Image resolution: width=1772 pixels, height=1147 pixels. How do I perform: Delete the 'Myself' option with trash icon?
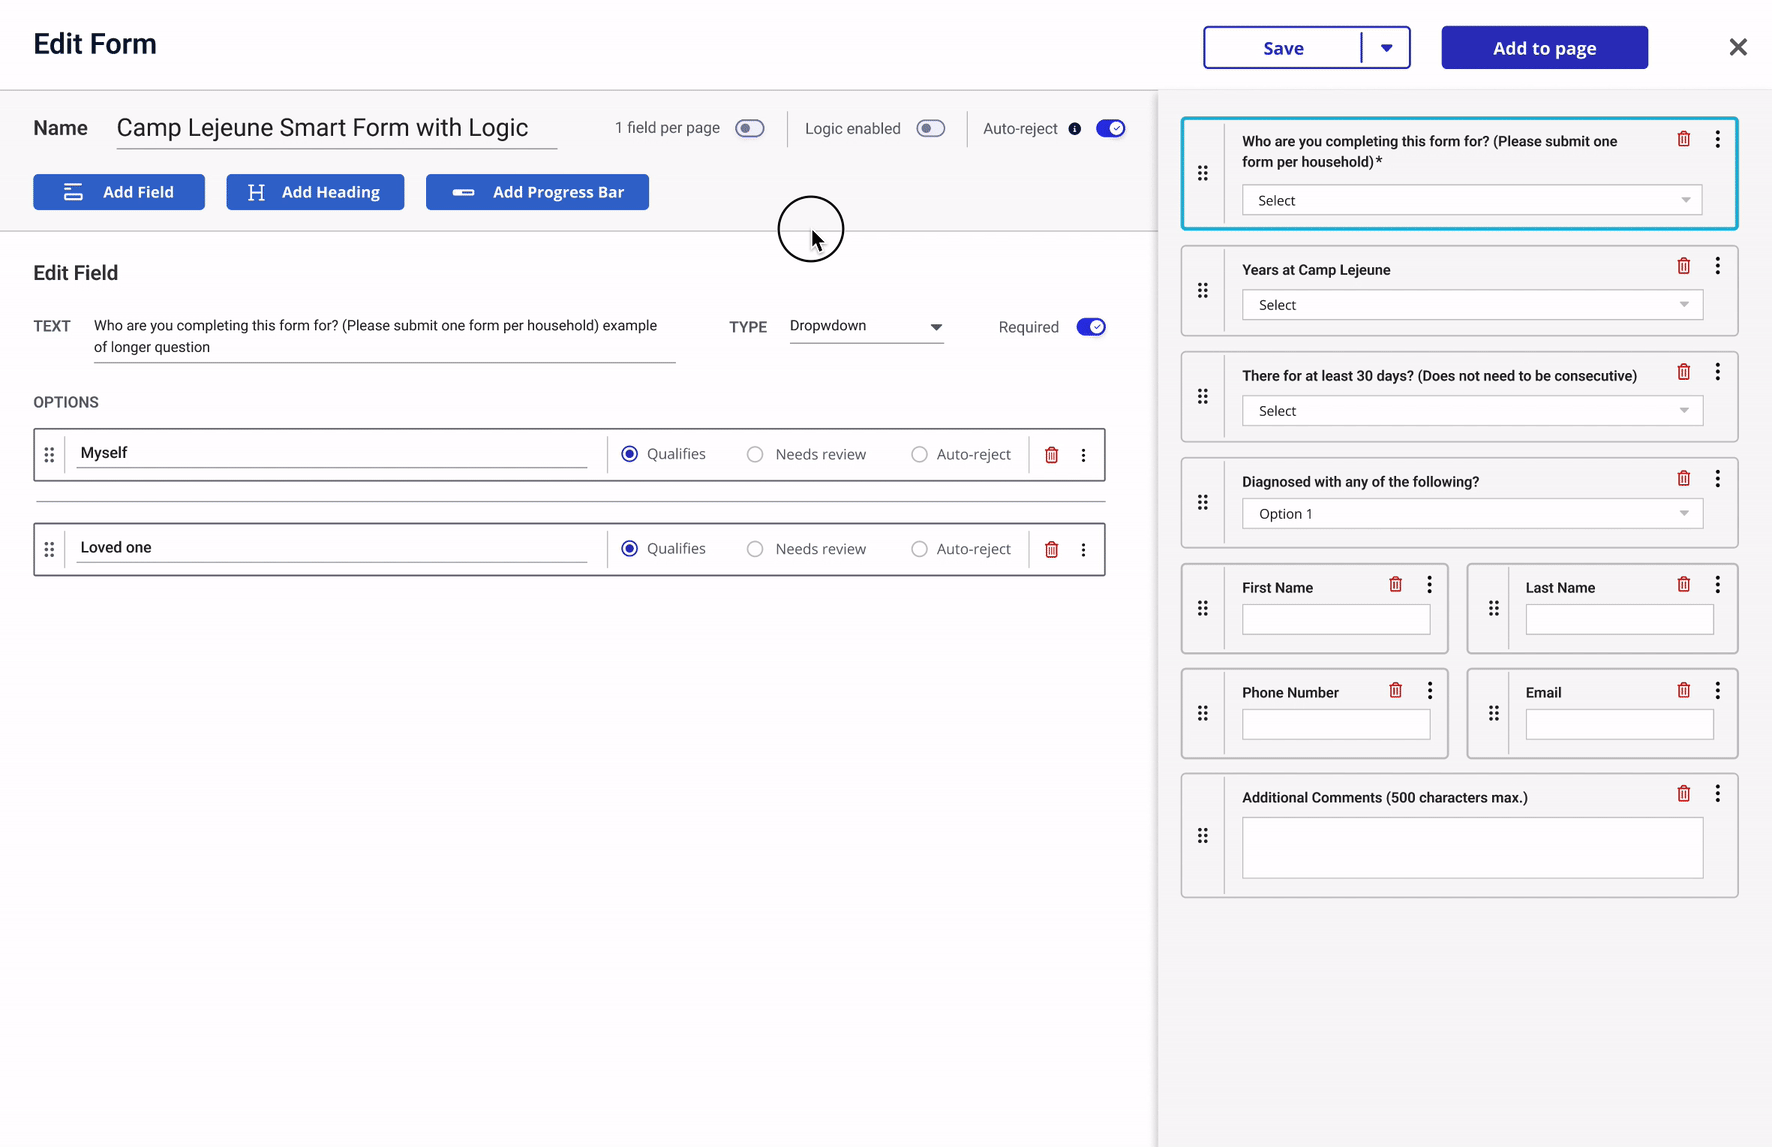1051,455
